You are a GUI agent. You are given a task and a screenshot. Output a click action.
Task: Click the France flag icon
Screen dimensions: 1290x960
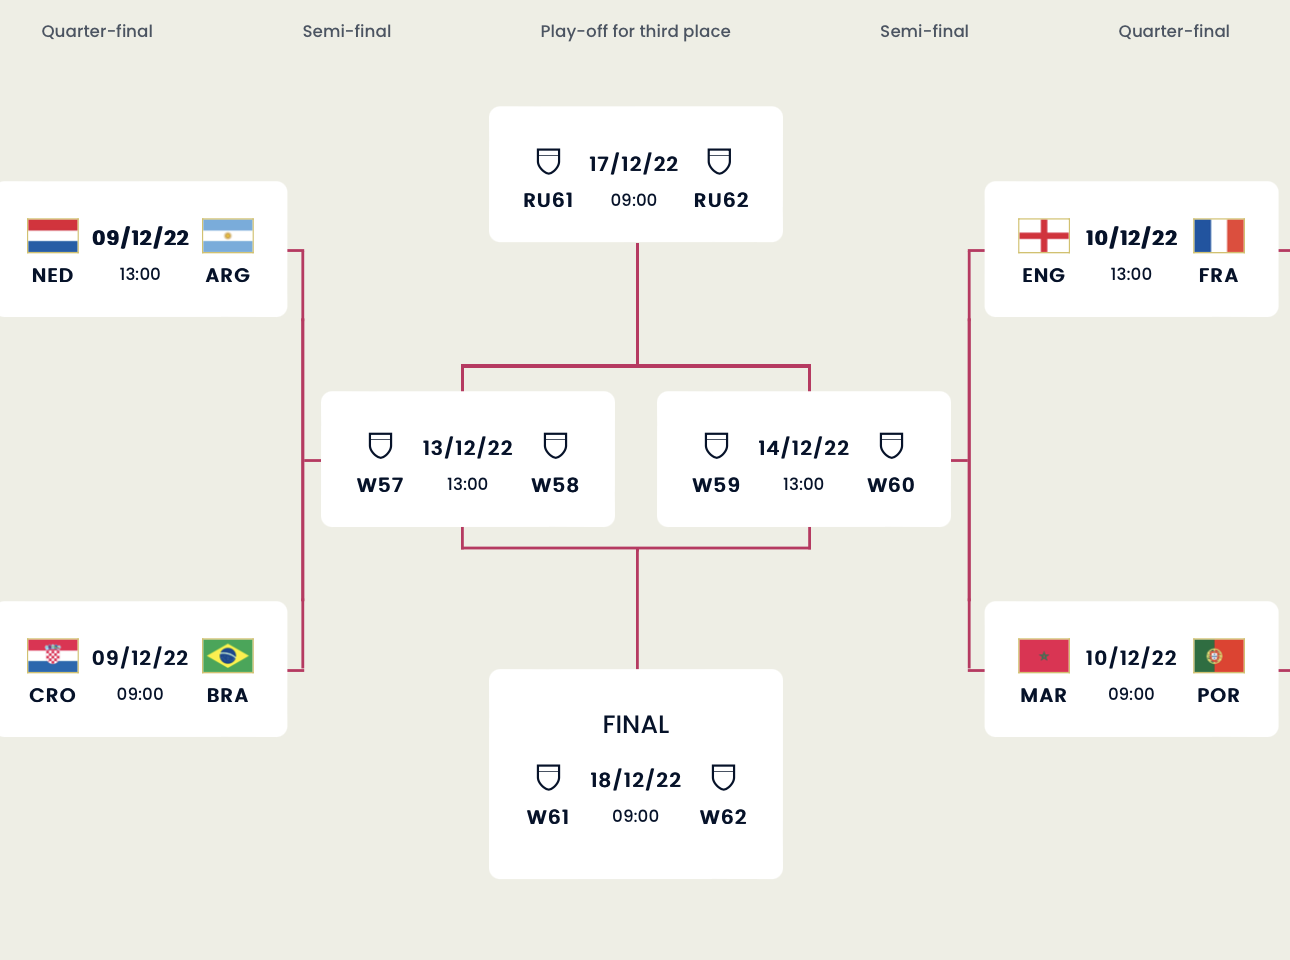pyautogui.click(x=1219, y=236)
